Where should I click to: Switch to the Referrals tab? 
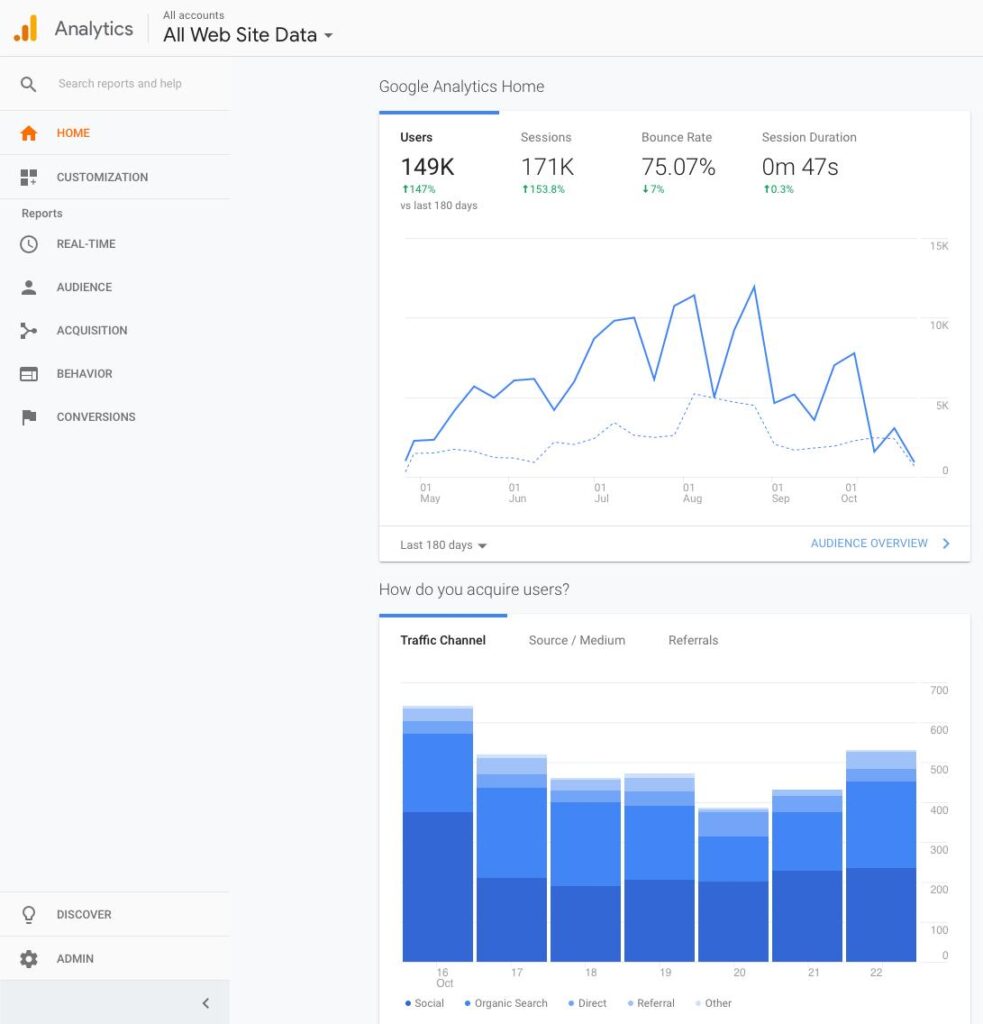click(693, 641)
